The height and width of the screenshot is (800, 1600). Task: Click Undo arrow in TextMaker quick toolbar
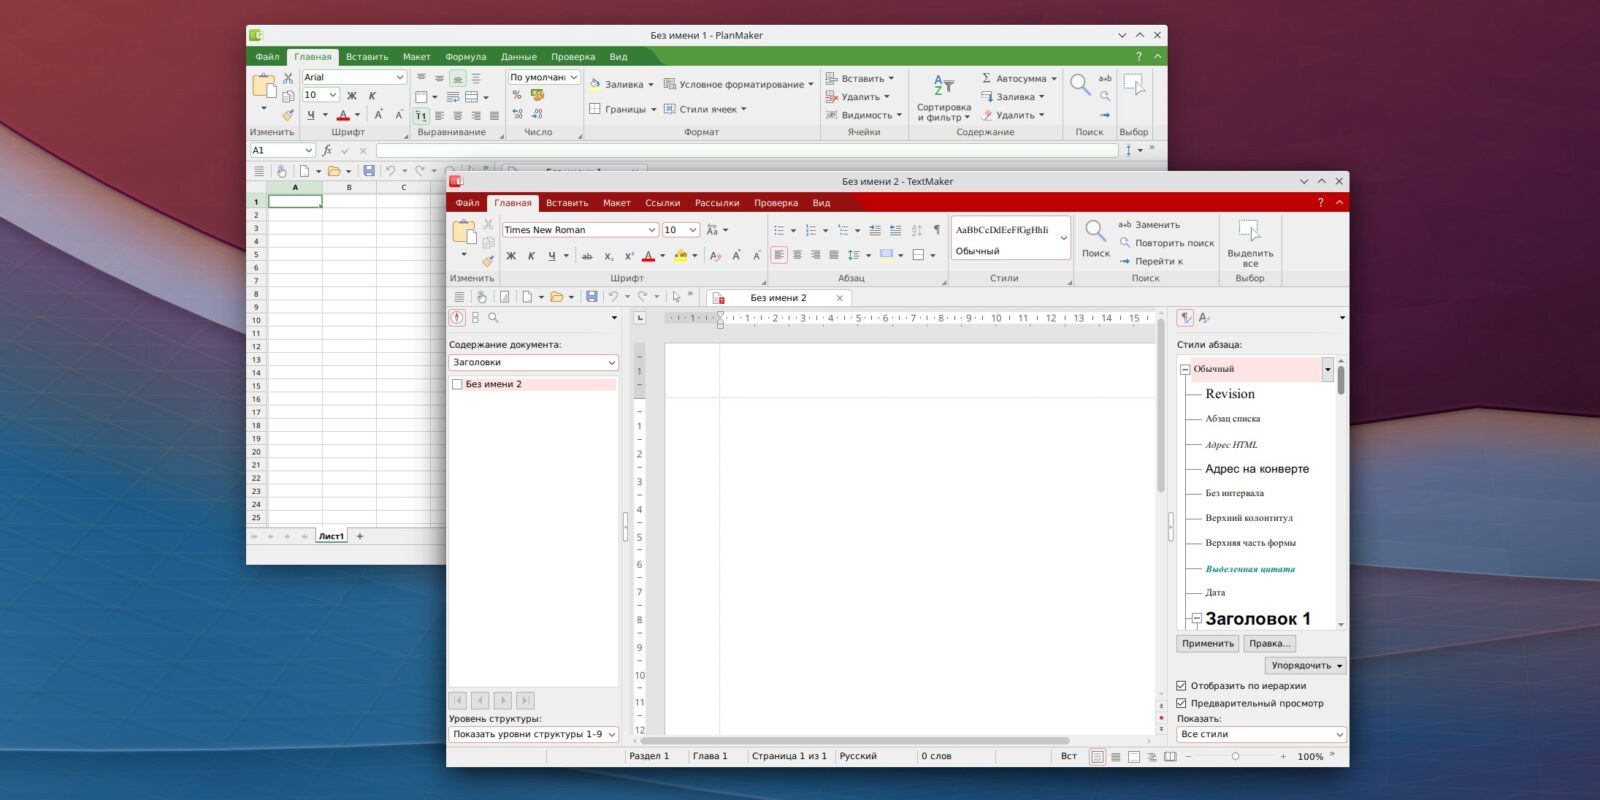tap(613, 297)
